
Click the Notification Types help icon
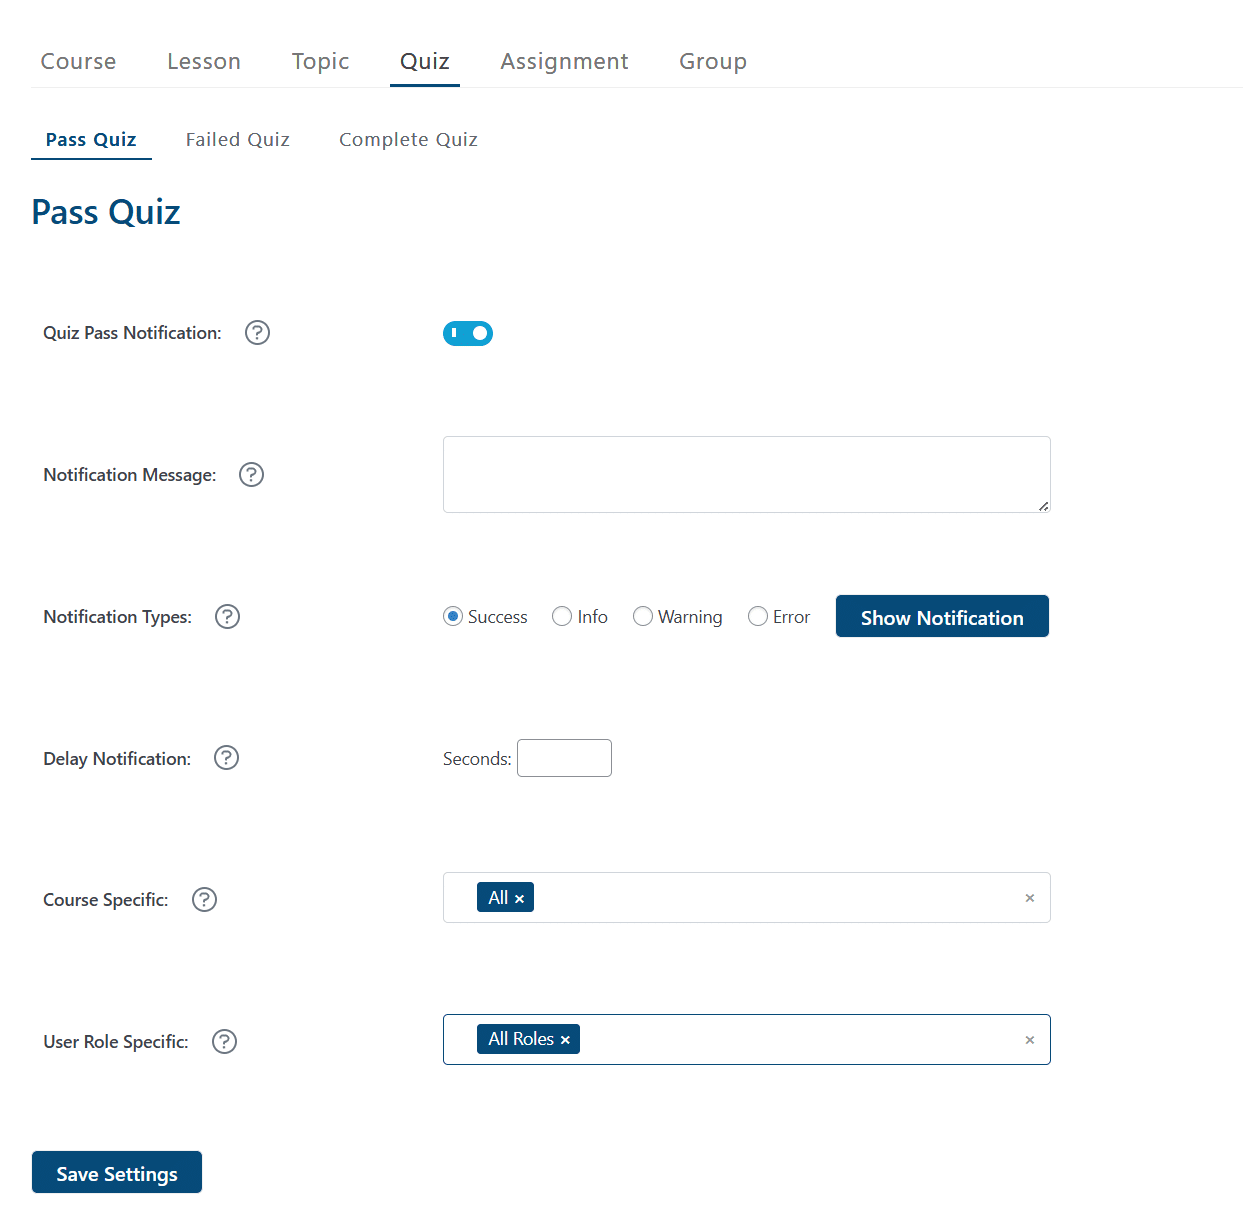(227, 616)
